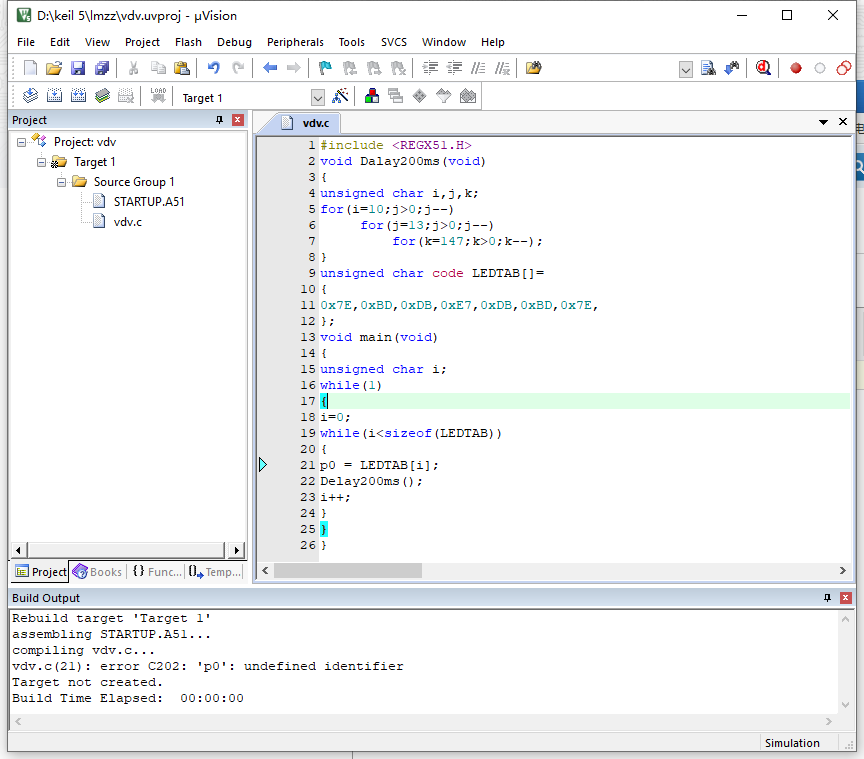
Task: Undo the last edit
Action: [x=213, y=68]
